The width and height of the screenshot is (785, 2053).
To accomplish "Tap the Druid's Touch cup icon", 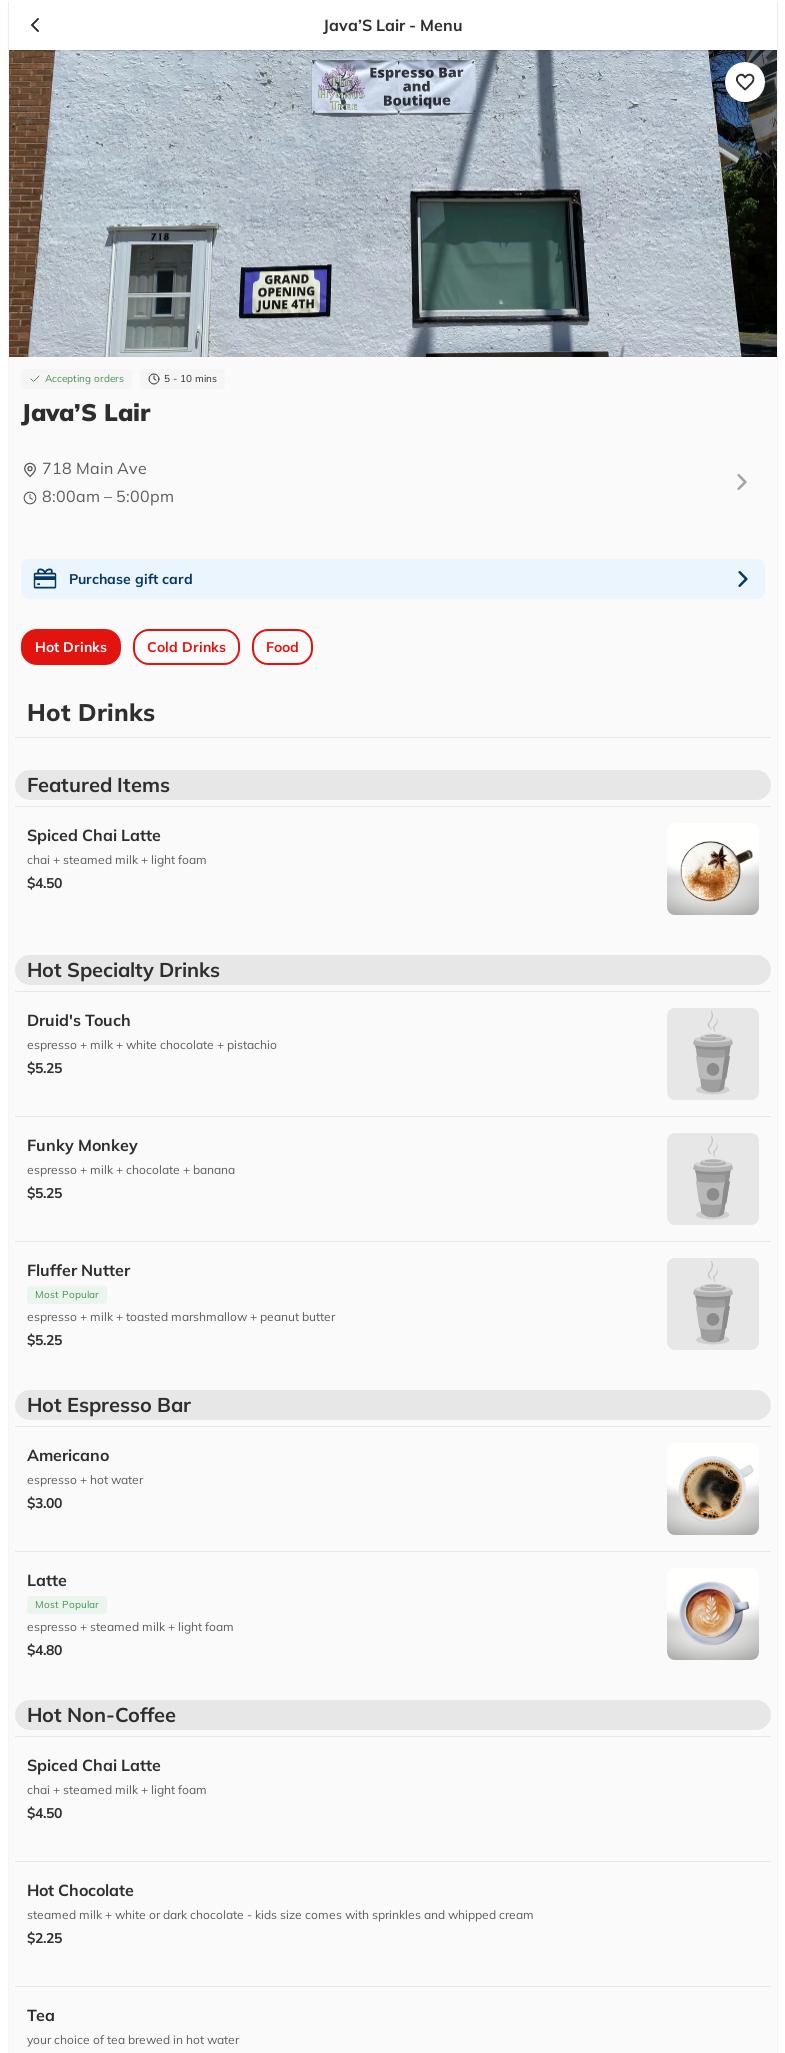I will click(x=712, y=1054).
